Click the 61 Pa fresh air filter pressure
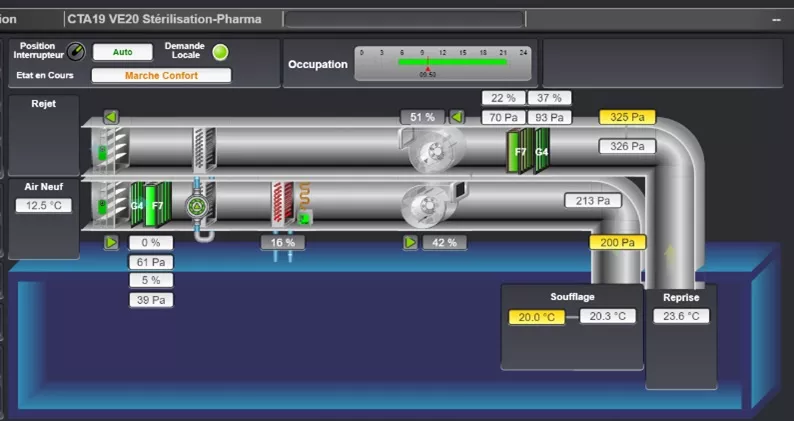Screen dimensions: 794x421 (151, 262)
